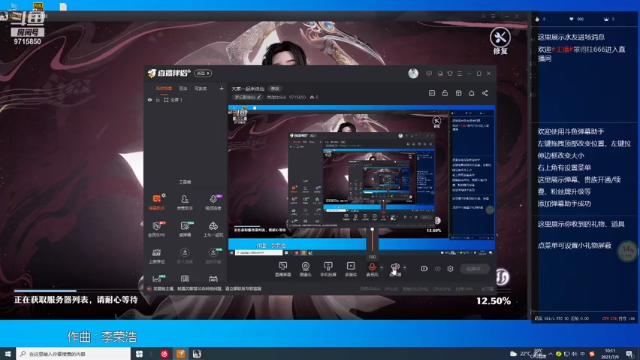The image size is (640, 360).
Task: Mute the microphone icon in the bottom toolbar
Action: (372, 267)
